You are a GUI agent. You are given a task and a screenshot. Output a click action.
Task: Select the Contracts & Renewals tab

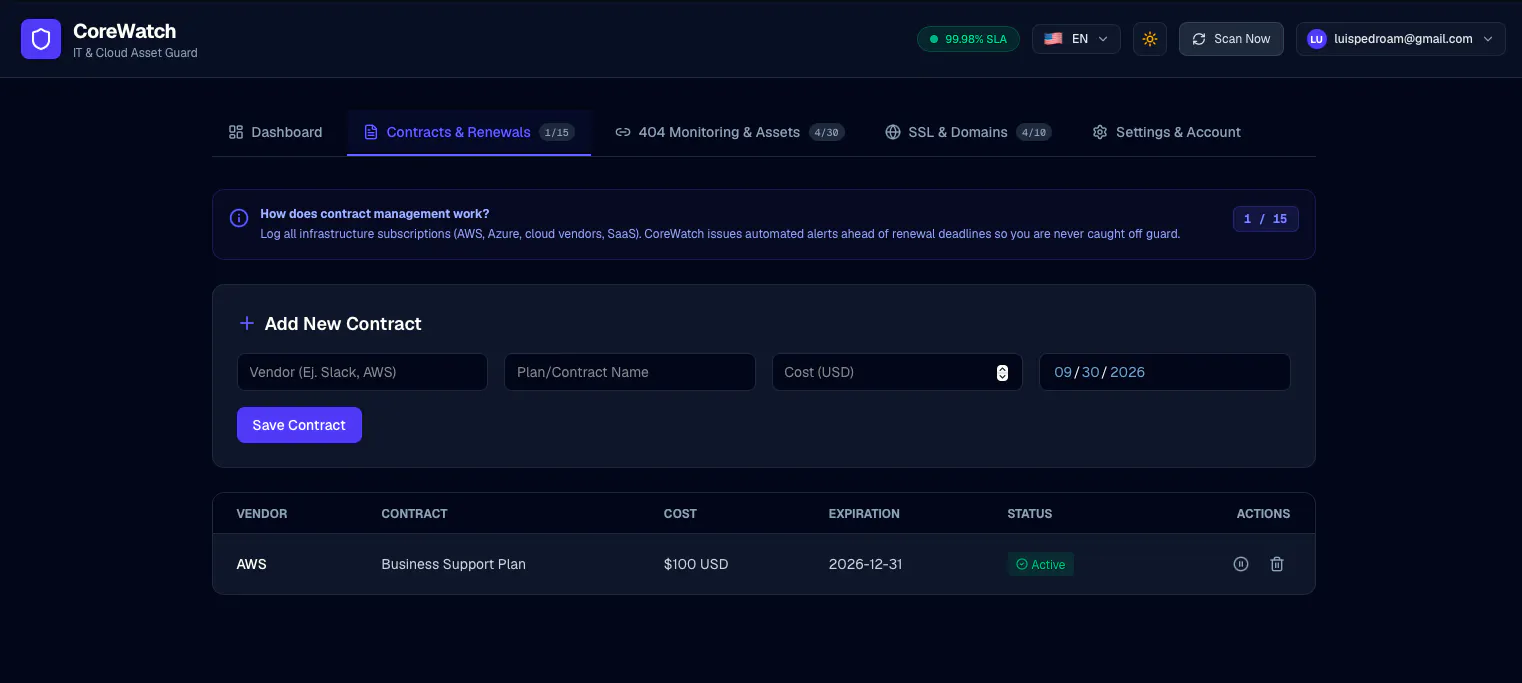click(469, 132)
